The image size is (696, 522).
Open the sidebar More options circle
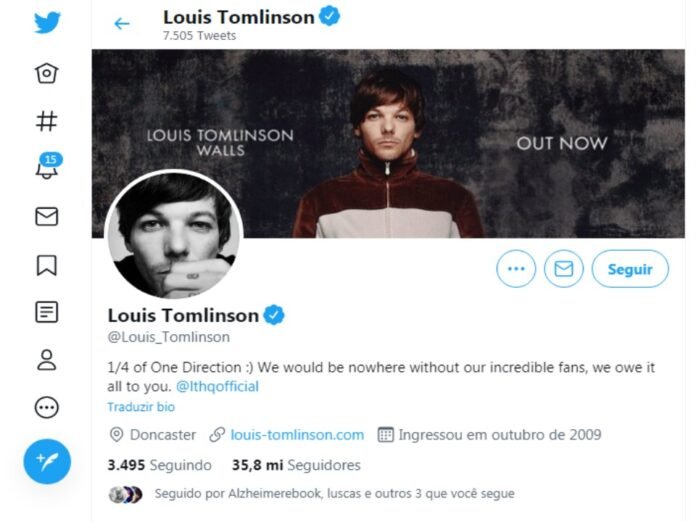(x=47, y=407)
